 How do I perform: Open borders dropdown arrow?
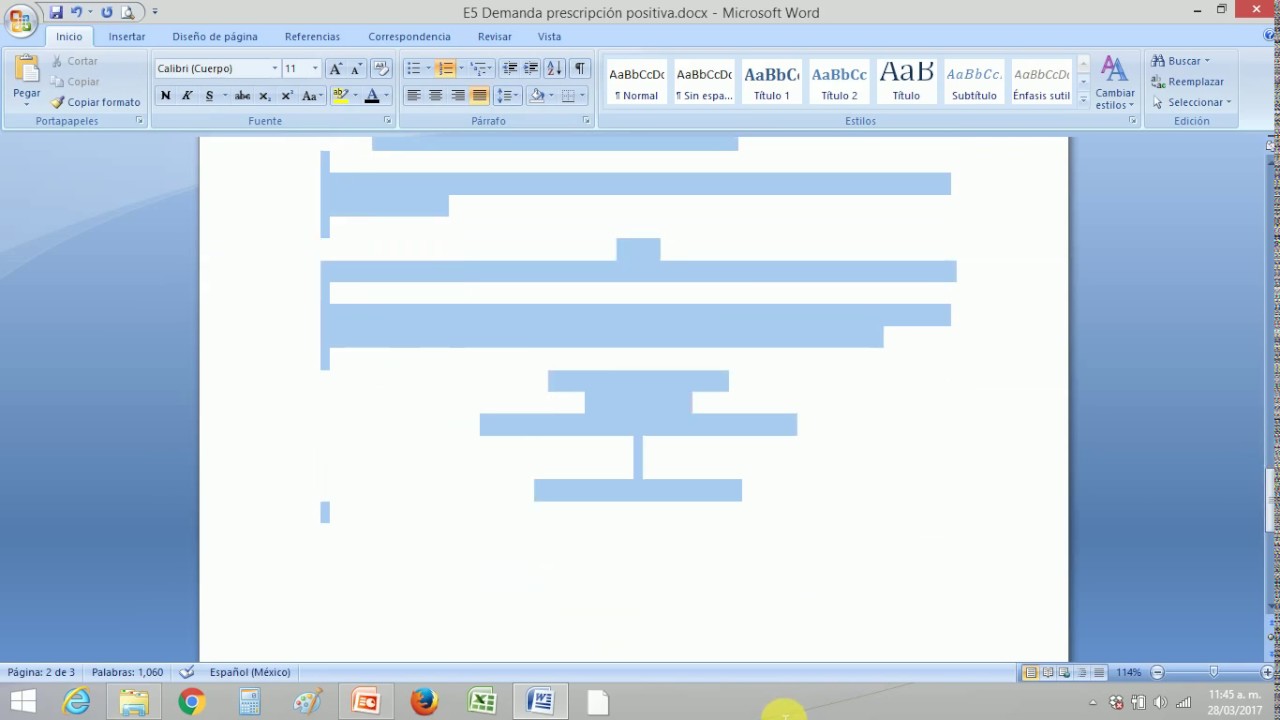(x=582, y=96)
